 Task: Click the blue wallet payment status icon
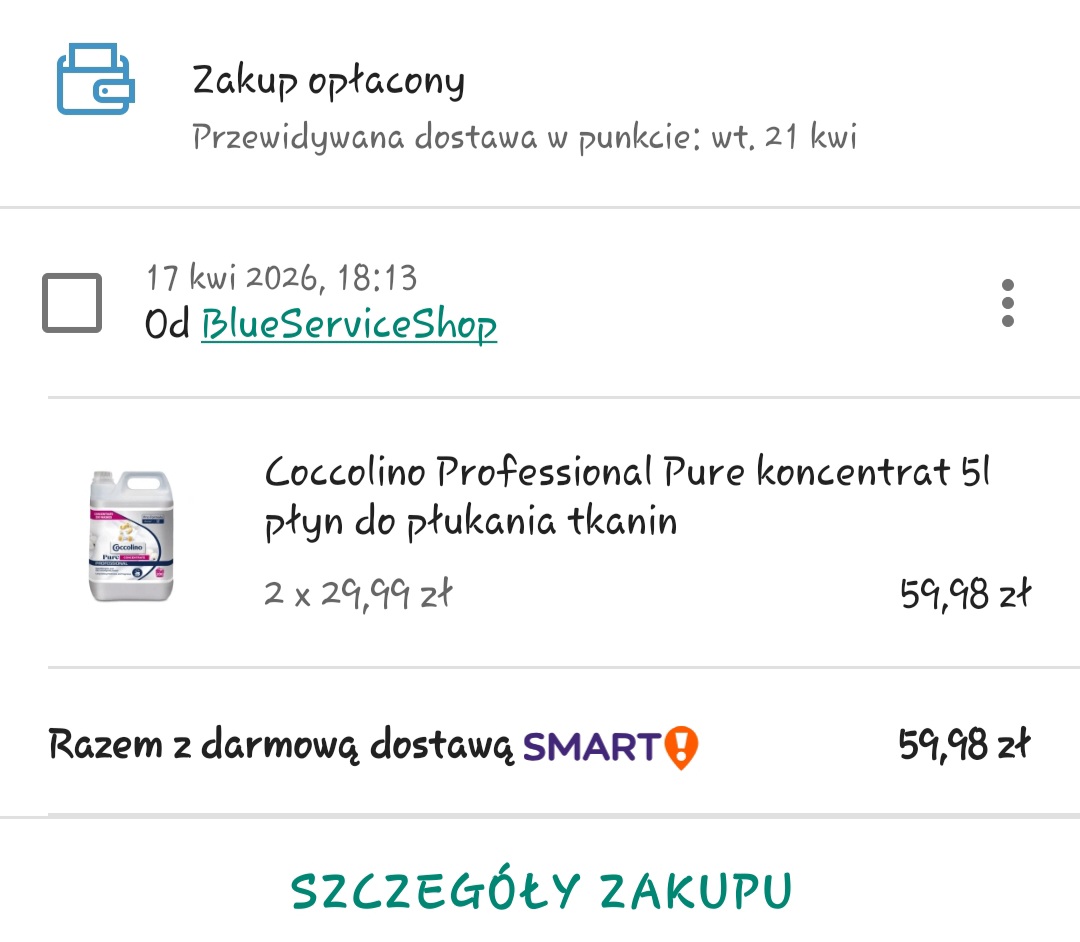point(96,79)
